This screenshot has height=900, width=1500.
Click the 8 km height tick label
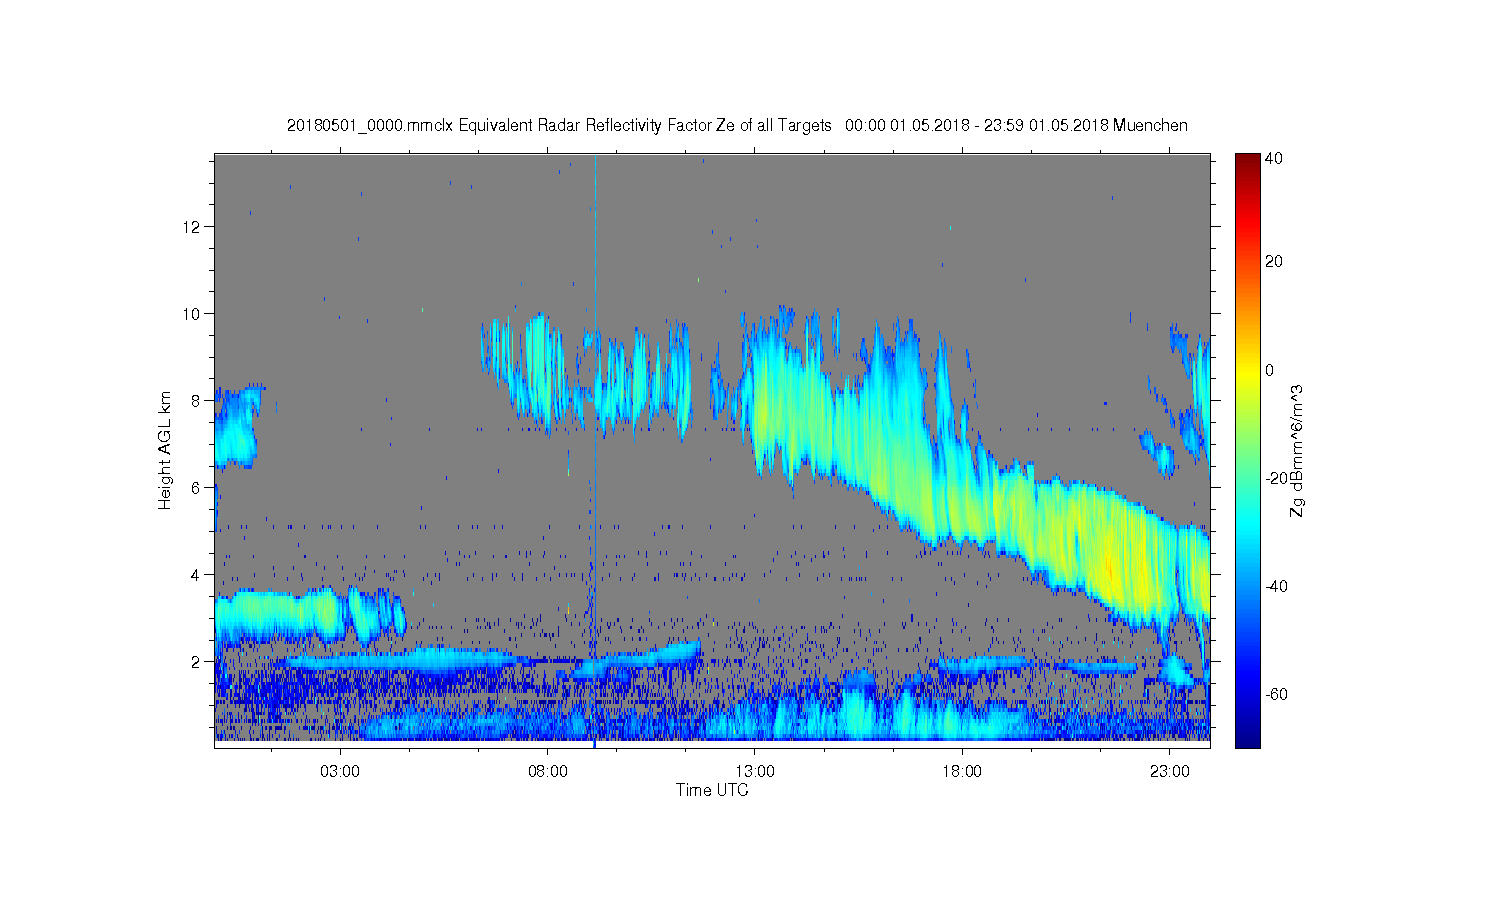[196, 401]
